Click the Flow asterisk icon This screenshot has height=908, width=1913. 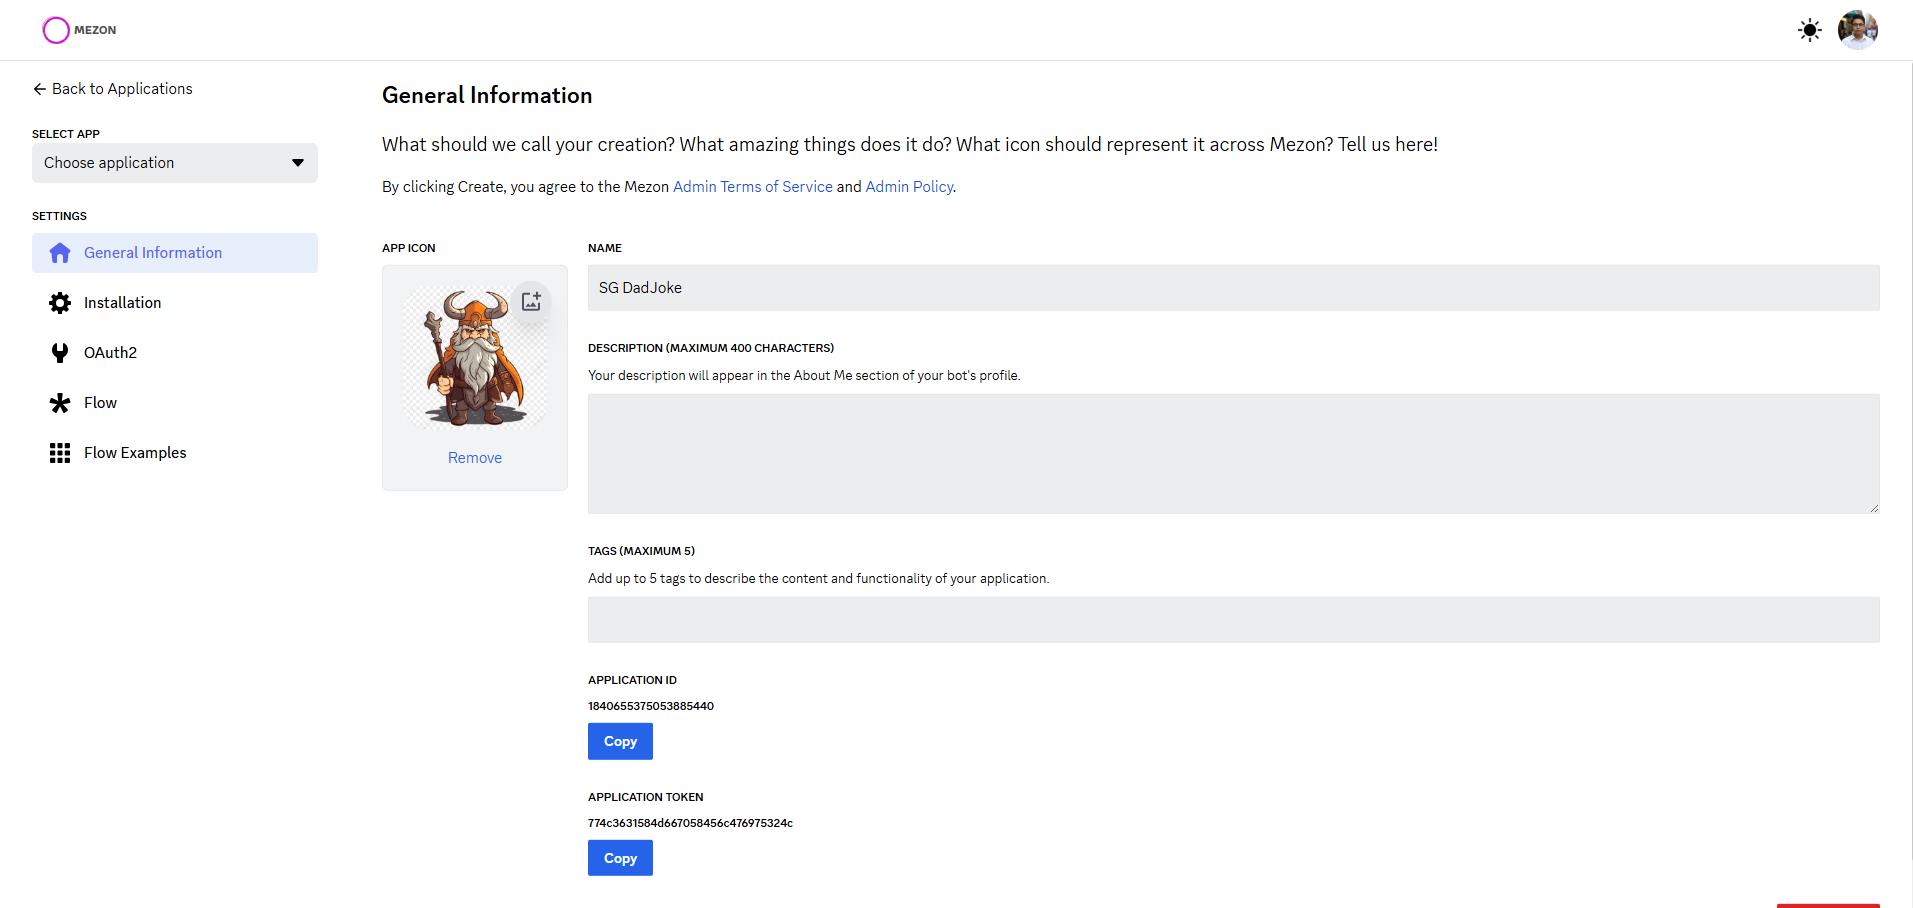pyautogui.click(x=60, y=403)
